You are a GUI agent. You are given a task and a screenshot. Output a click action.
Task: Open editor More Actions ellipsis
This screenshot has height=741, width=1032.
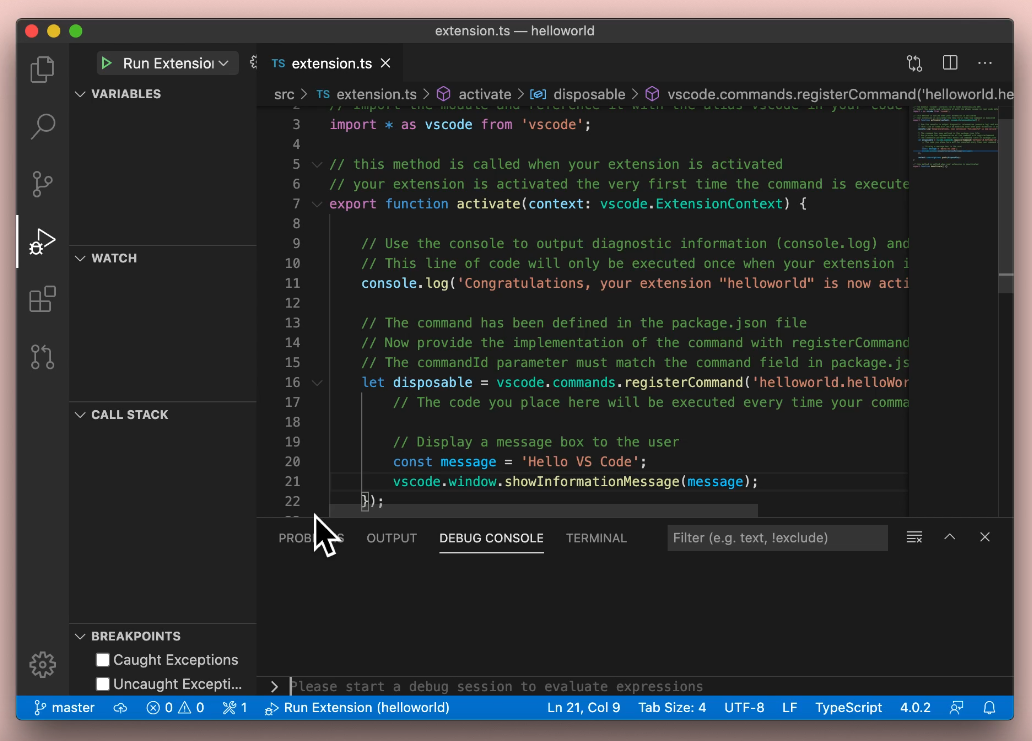(985, 63)
